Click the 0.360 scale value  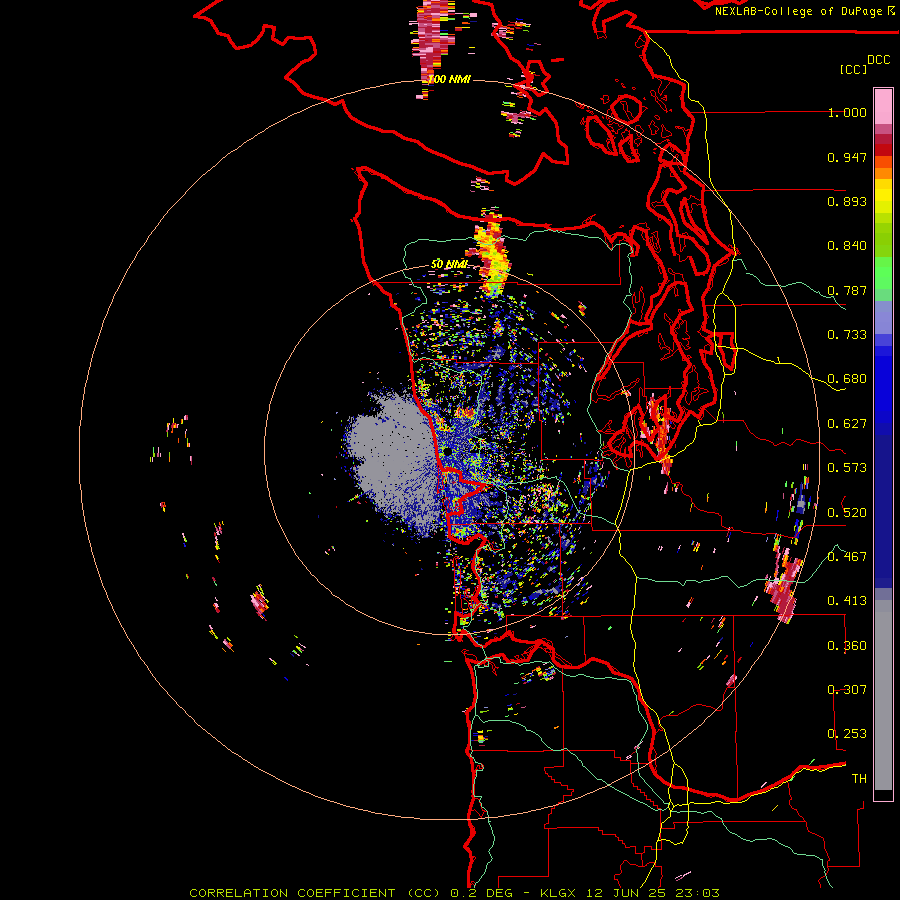(x=847, y=646)
